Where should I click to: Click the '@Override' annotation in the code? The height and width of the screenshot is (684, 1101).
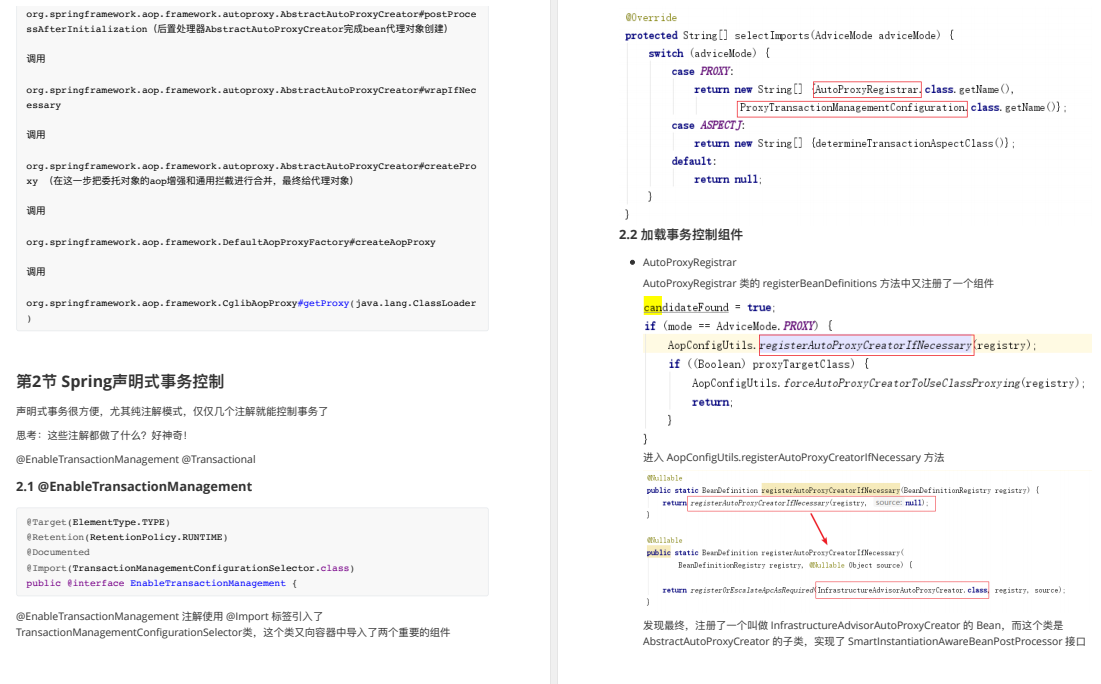(x=651, y=18)
